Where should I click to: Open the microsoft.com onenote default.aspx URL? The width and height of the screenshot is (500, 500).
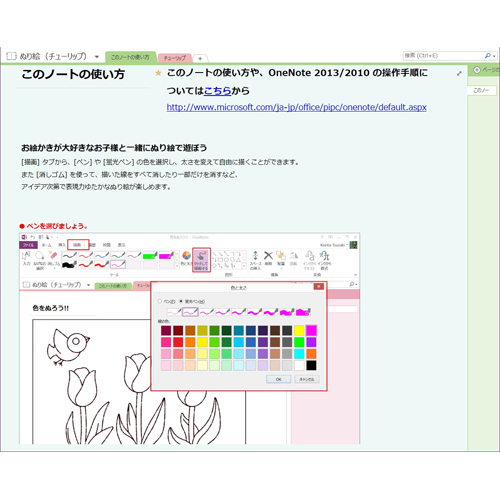297,107
